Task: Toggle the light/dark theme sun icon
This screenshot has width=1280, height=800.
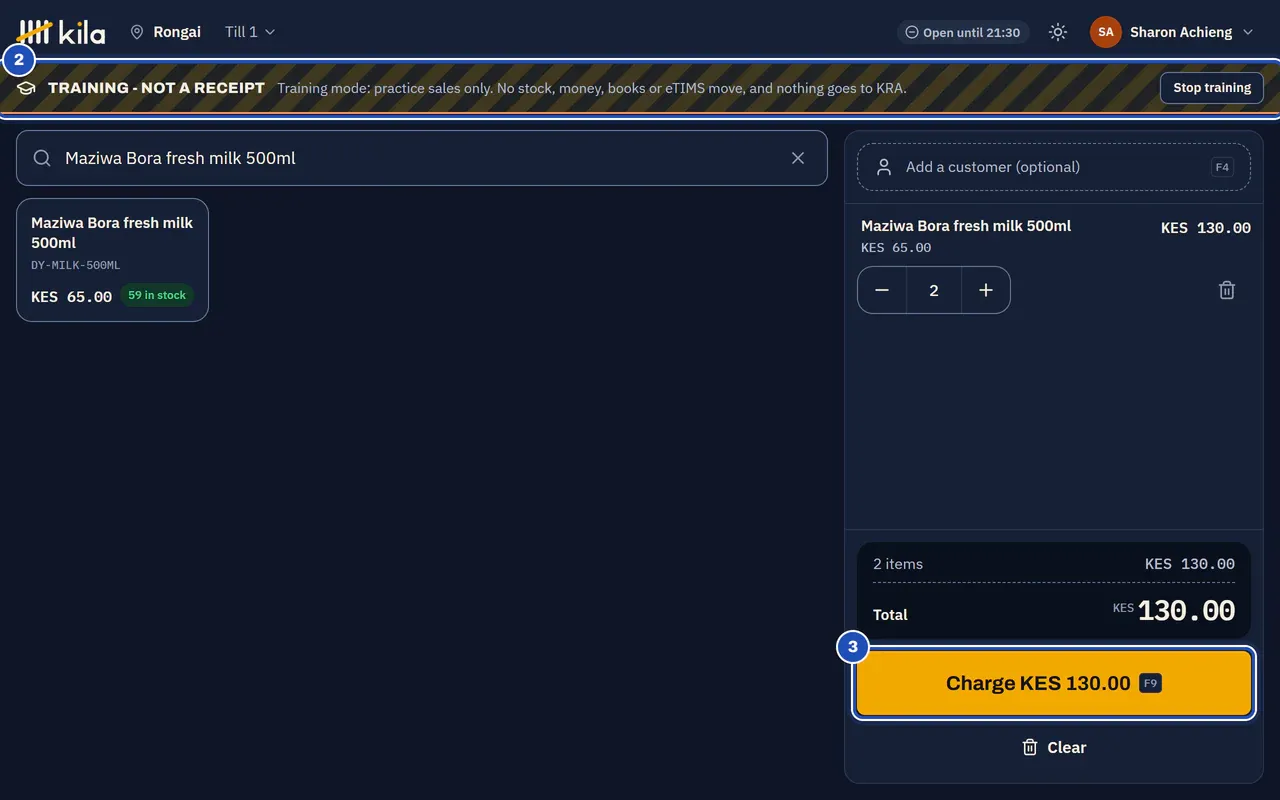Action: point(1058,32)
